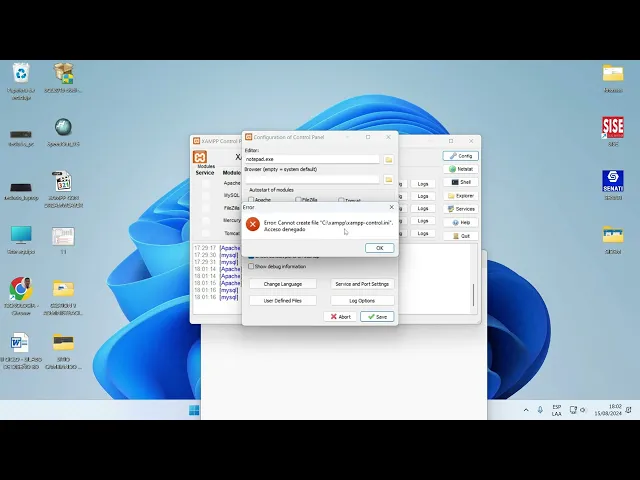Click the Abort button with the red X
Viewport: 640px width, 480px height.
[340, 317]
